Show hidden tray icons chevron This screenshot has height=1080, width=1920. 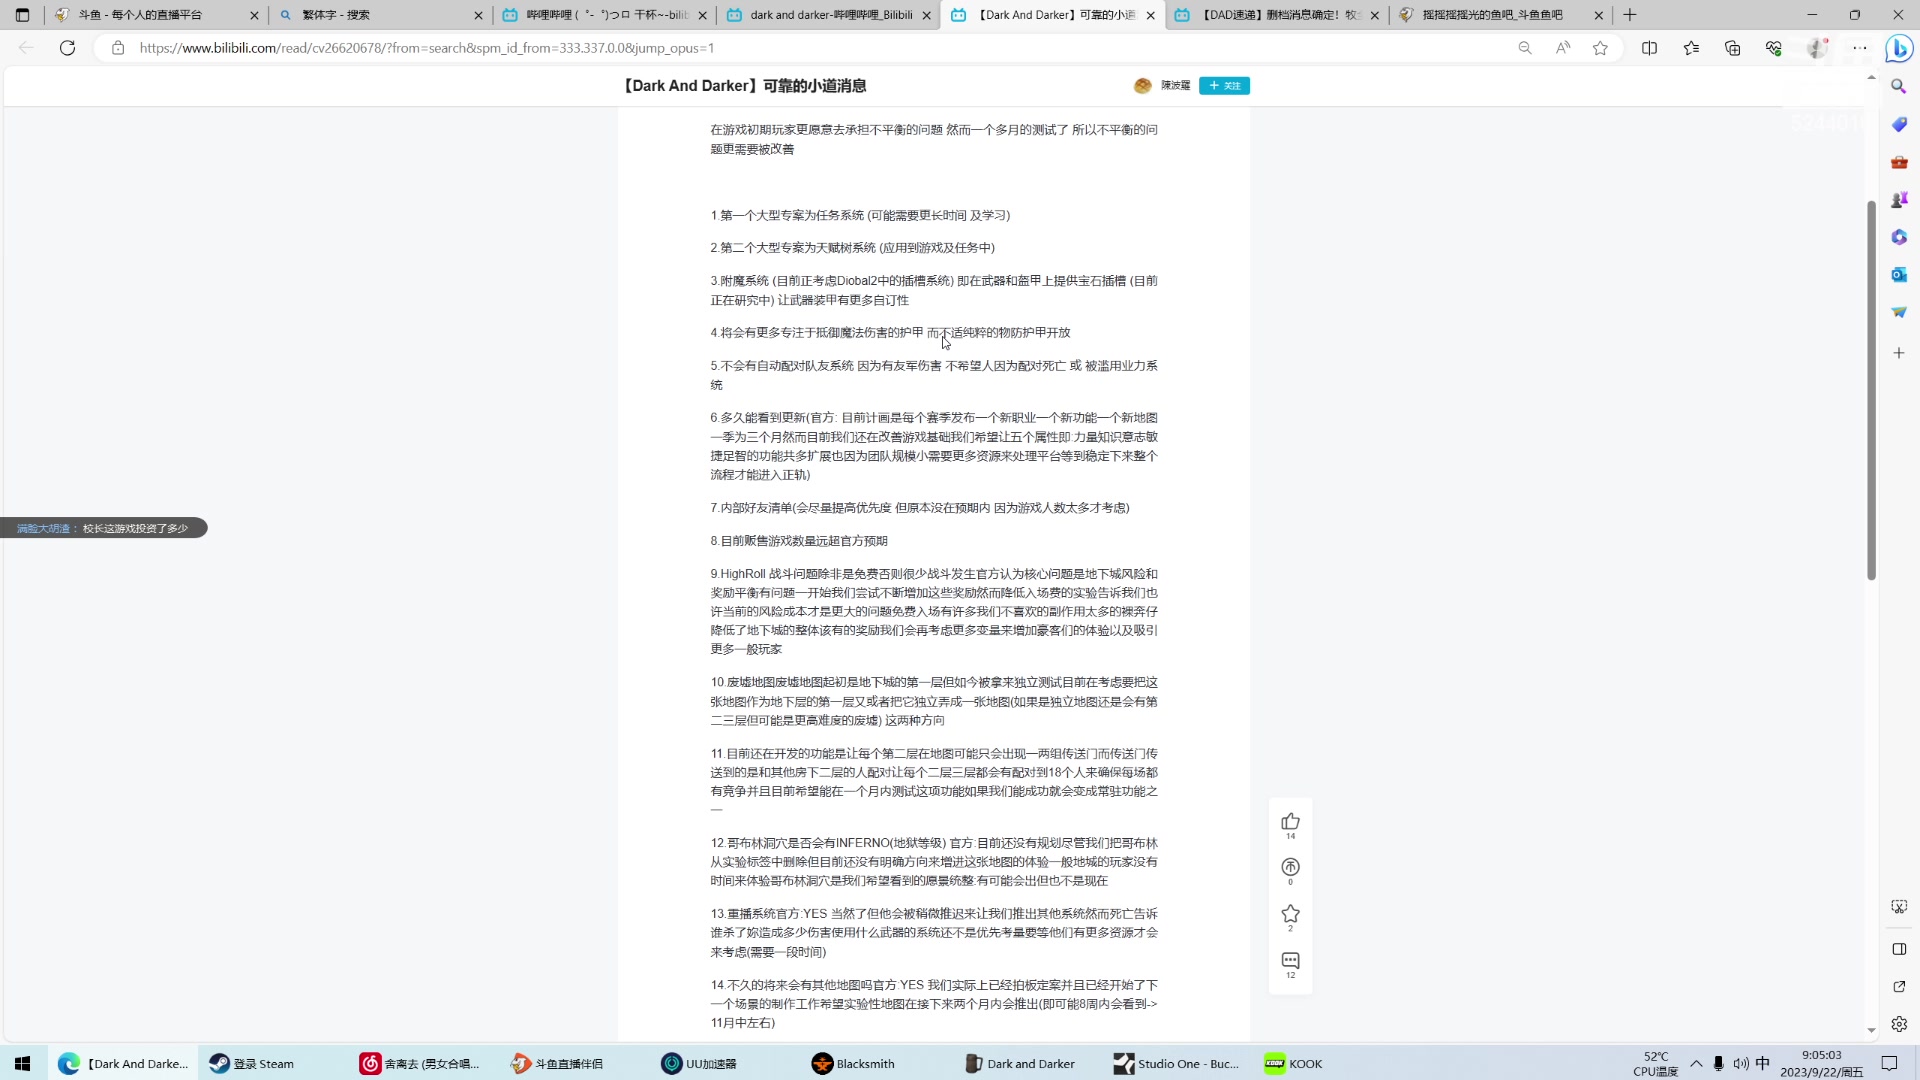(x=1696, y=1064)
